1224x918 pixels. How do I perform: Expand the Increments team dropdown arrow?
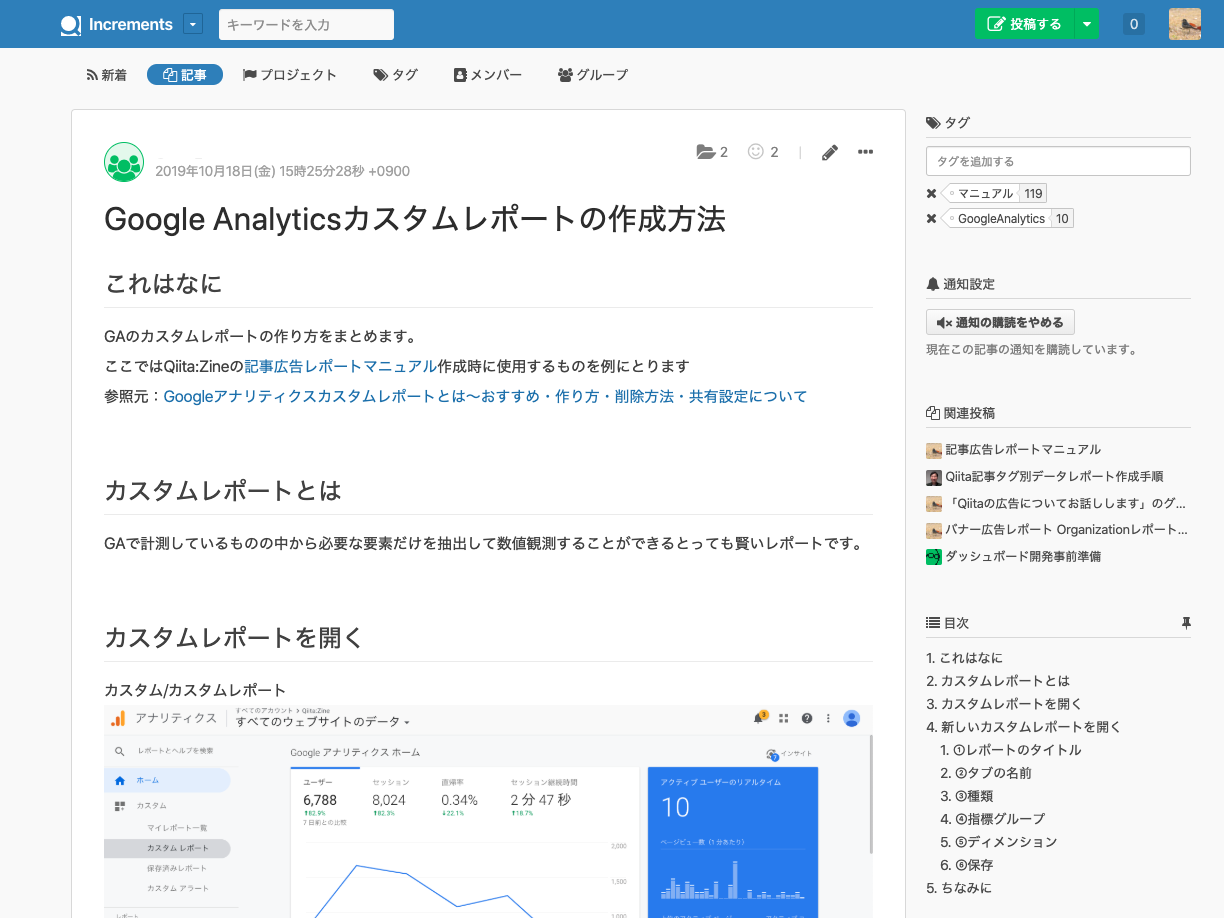(194, 24)
